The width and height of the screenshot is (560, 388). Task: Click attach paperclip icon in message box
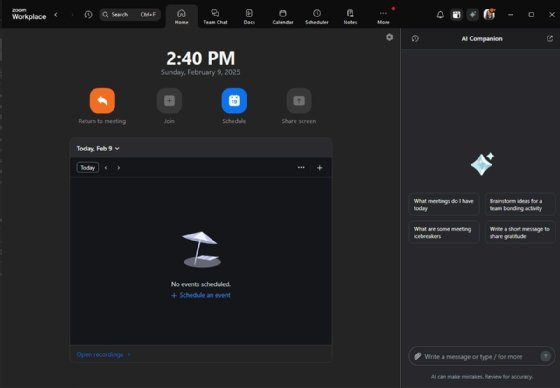click(x=418, y=356)
